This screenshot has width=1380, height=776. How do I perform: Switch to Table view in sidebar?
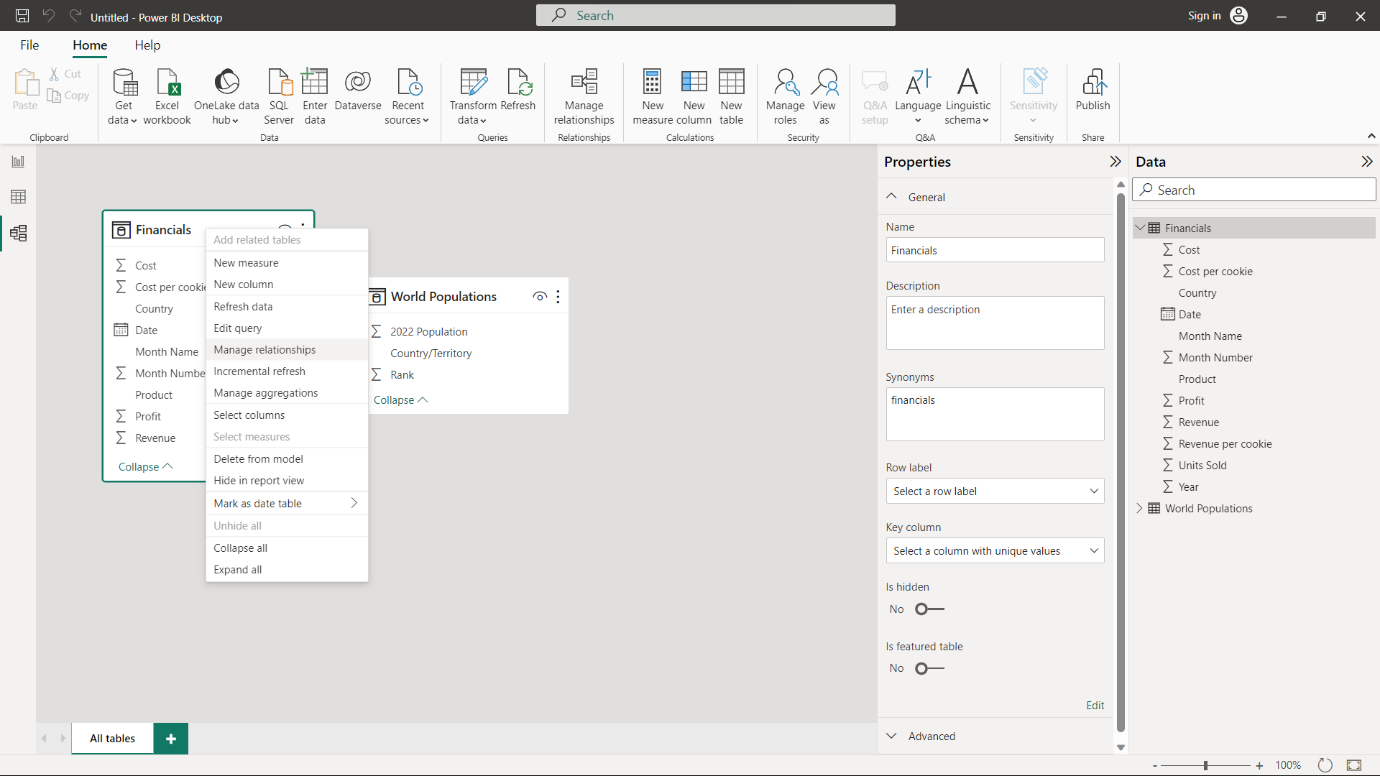(x=18, y=197)
